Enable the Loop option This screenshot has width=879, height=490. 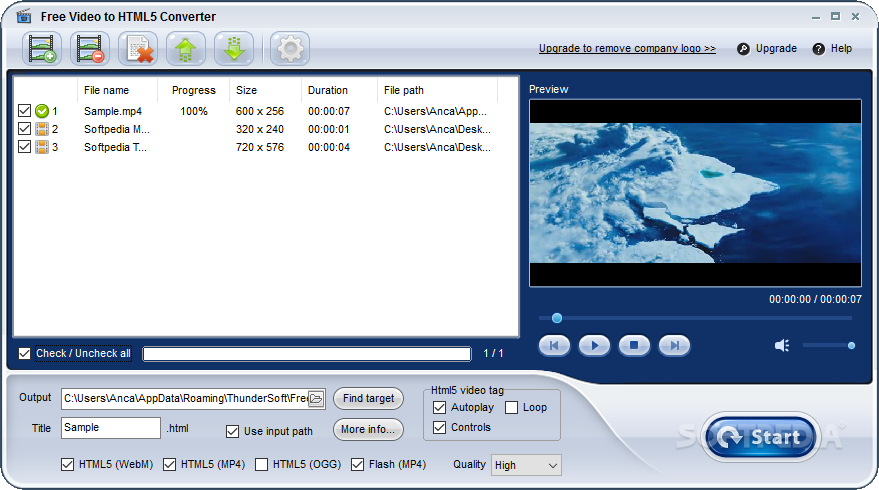coord(511,408)
